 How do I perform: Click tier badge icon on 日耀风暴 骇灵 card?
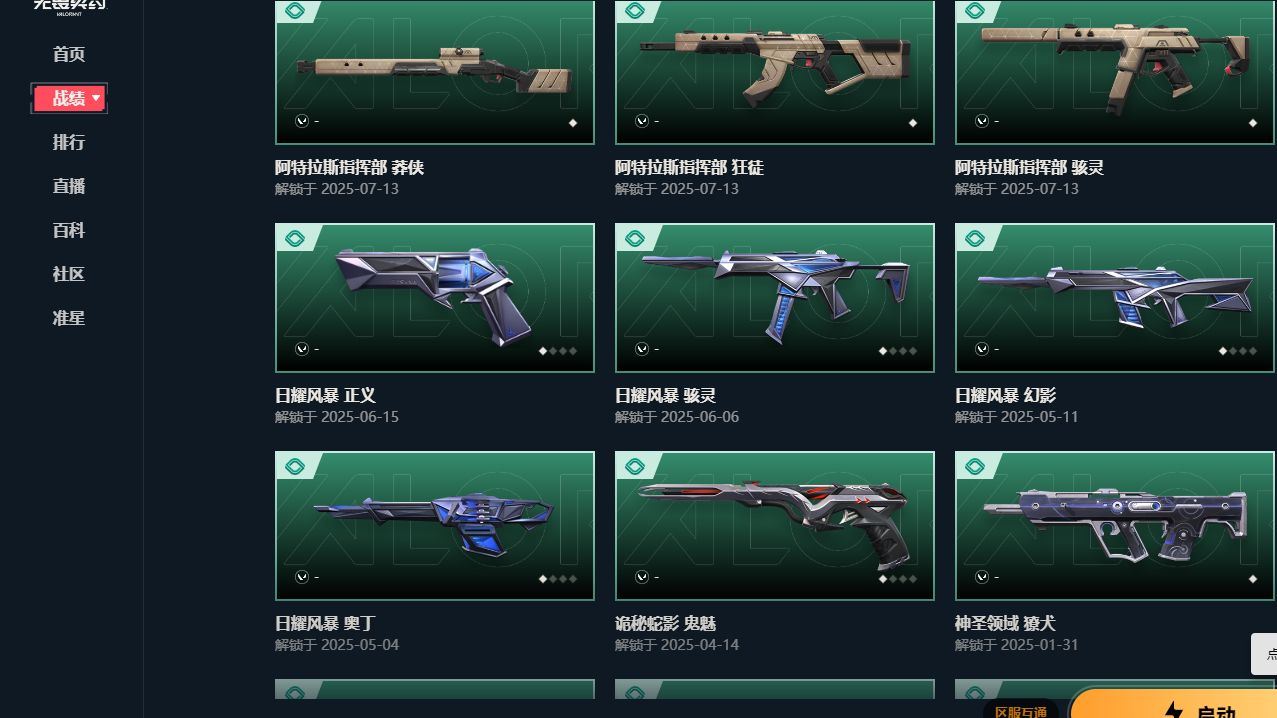click(635, 238)
